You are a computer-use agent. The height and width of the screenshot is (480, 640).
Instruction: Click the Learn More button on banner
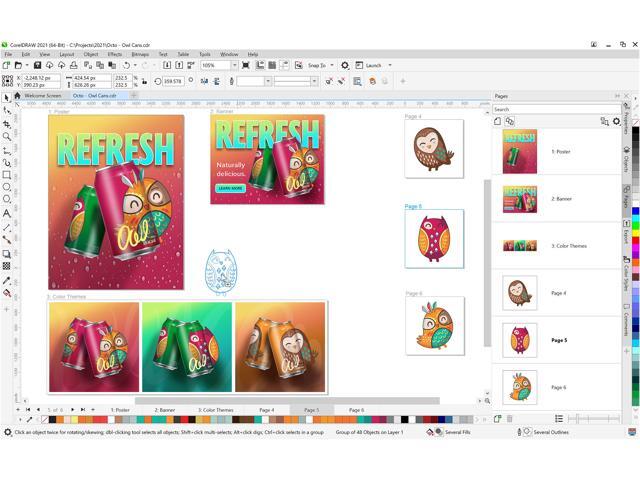(x=230, y=188)
